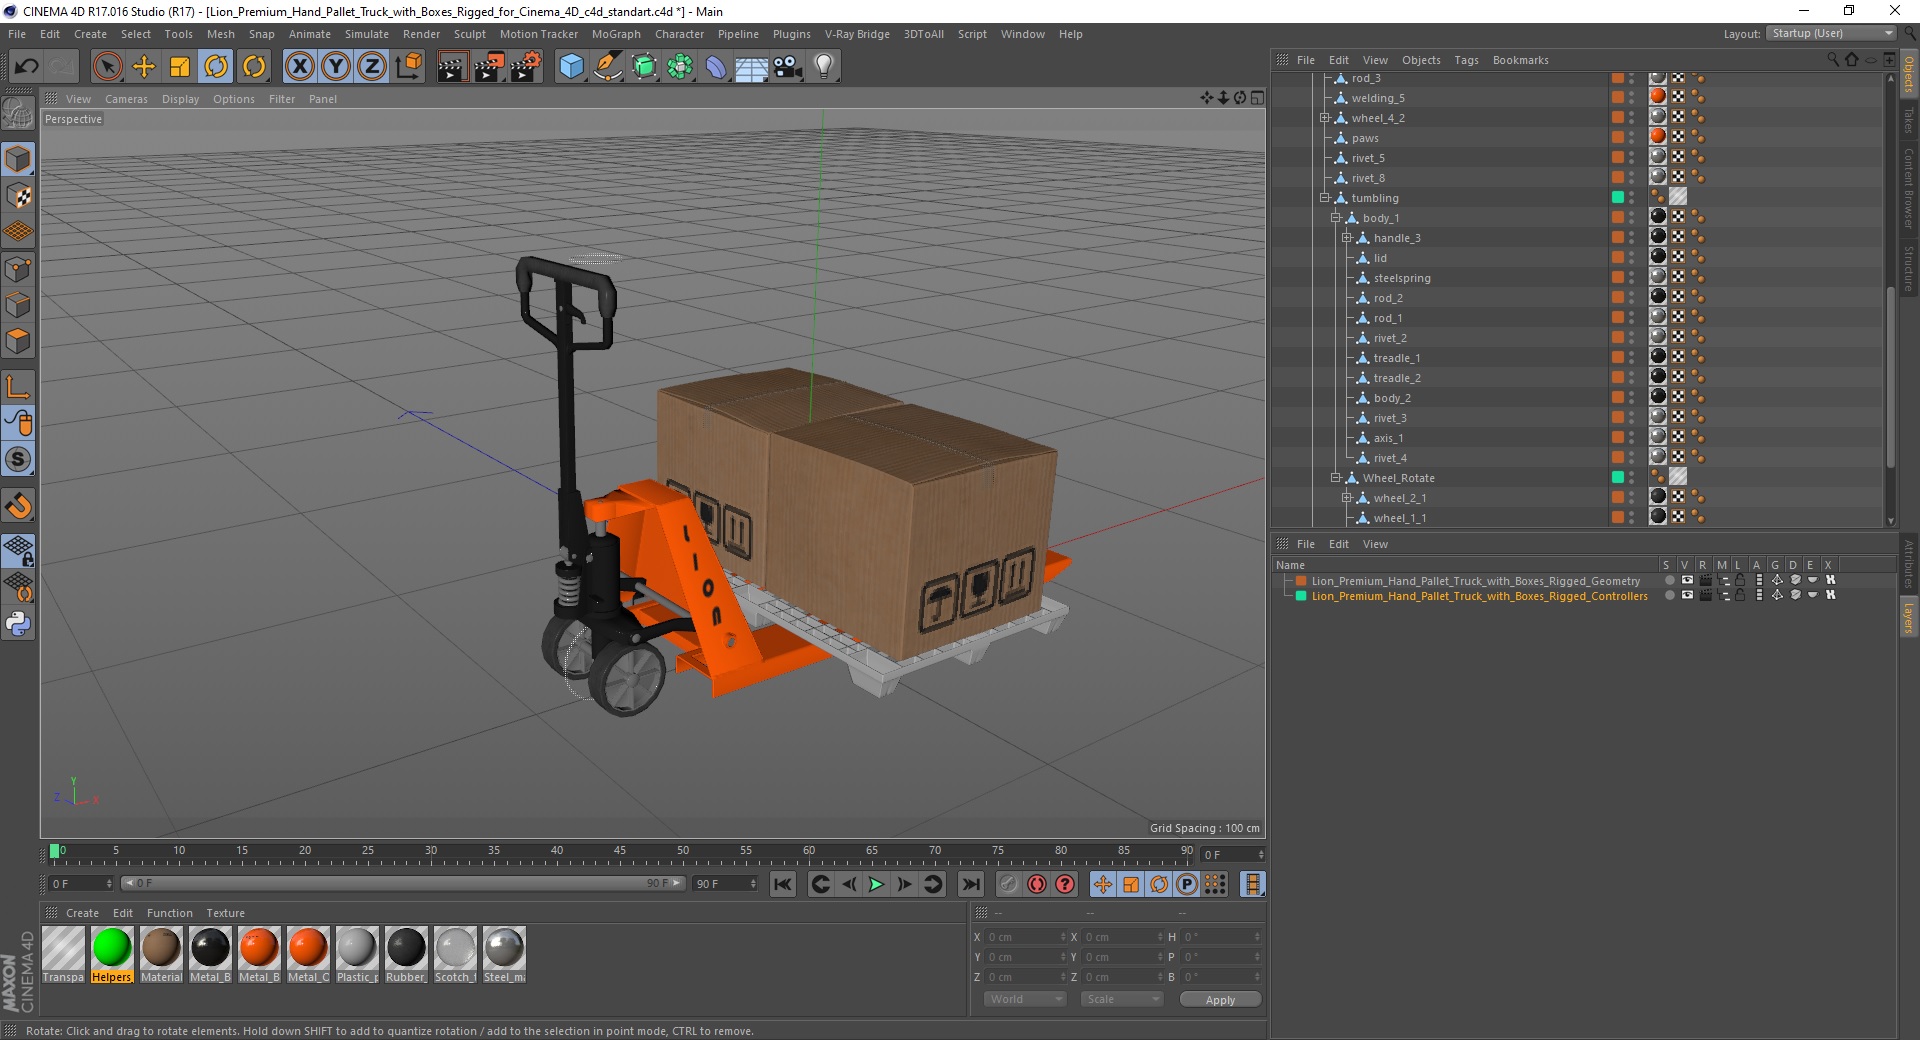Toggle Z axis lock
1920x1040 pixels.
point(372,67)
